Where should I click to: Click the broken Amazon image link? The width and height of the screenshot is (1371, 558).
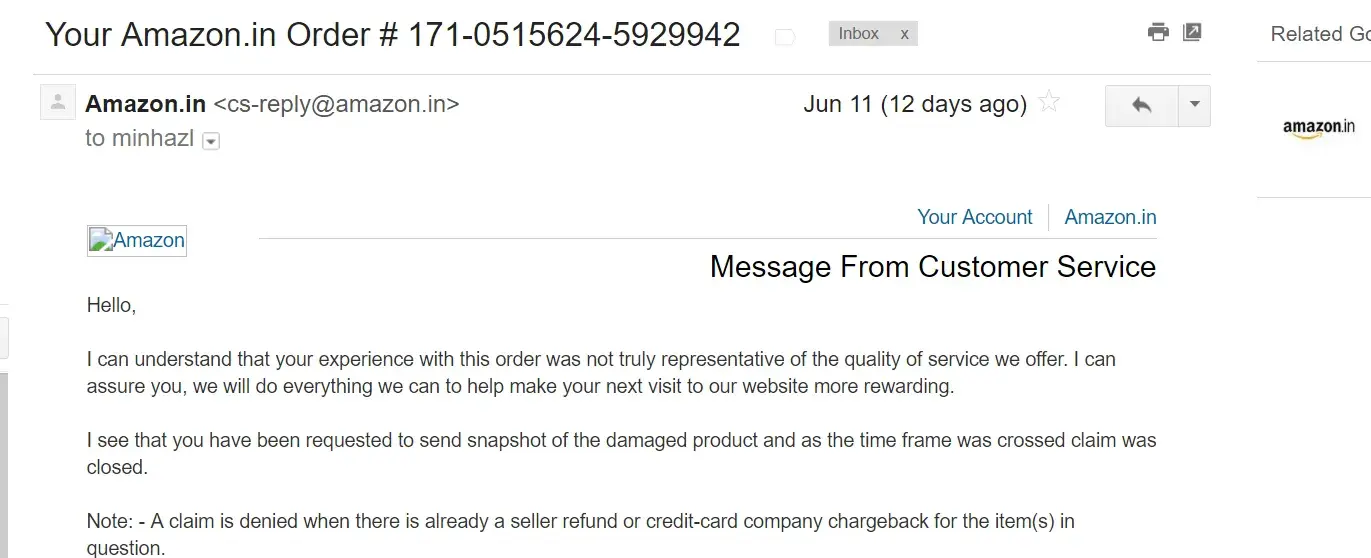[x=137, y=241]
